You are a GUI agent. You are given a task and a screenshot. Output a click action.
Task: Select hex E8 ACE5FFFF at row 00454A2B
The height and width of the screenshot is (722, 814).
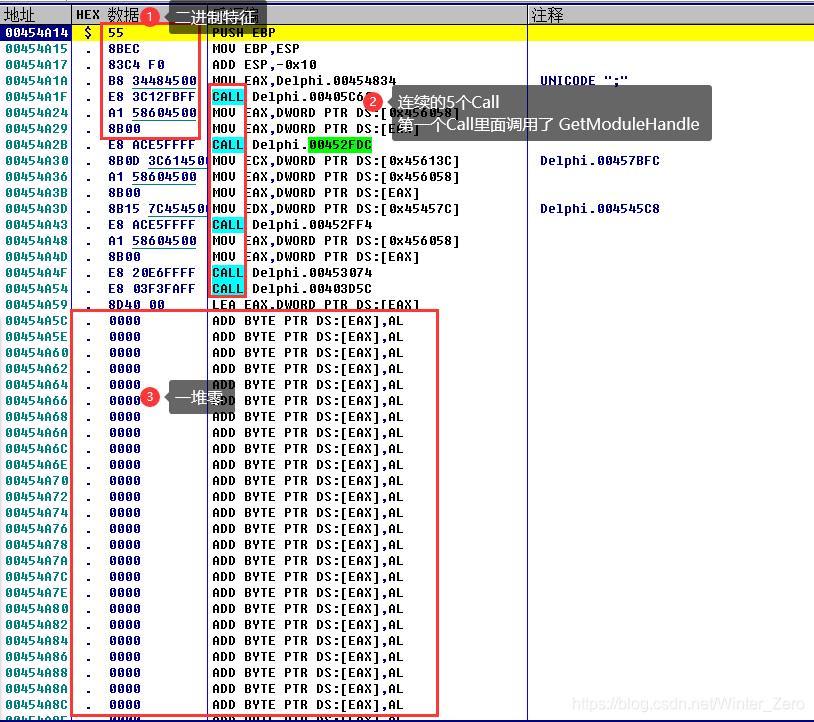point(152,145)
